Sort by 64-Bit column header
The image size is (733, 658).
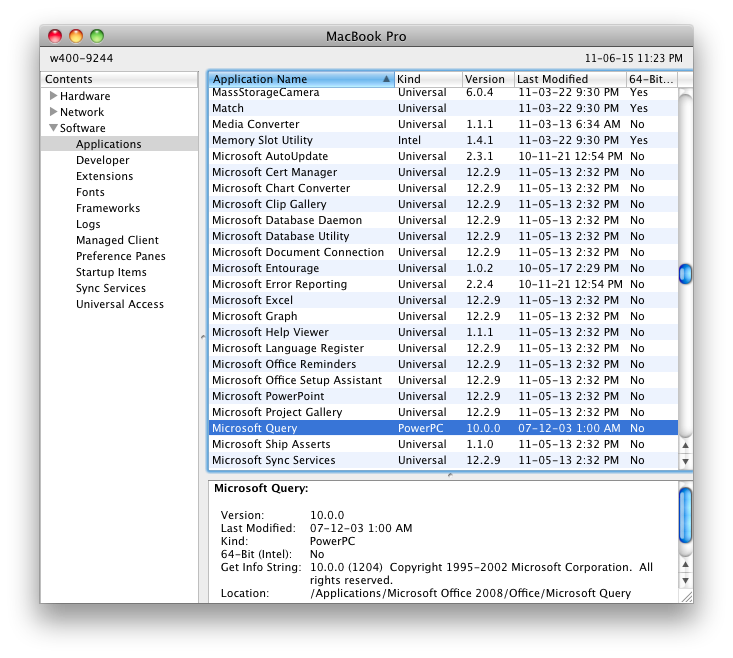point(652,79)
